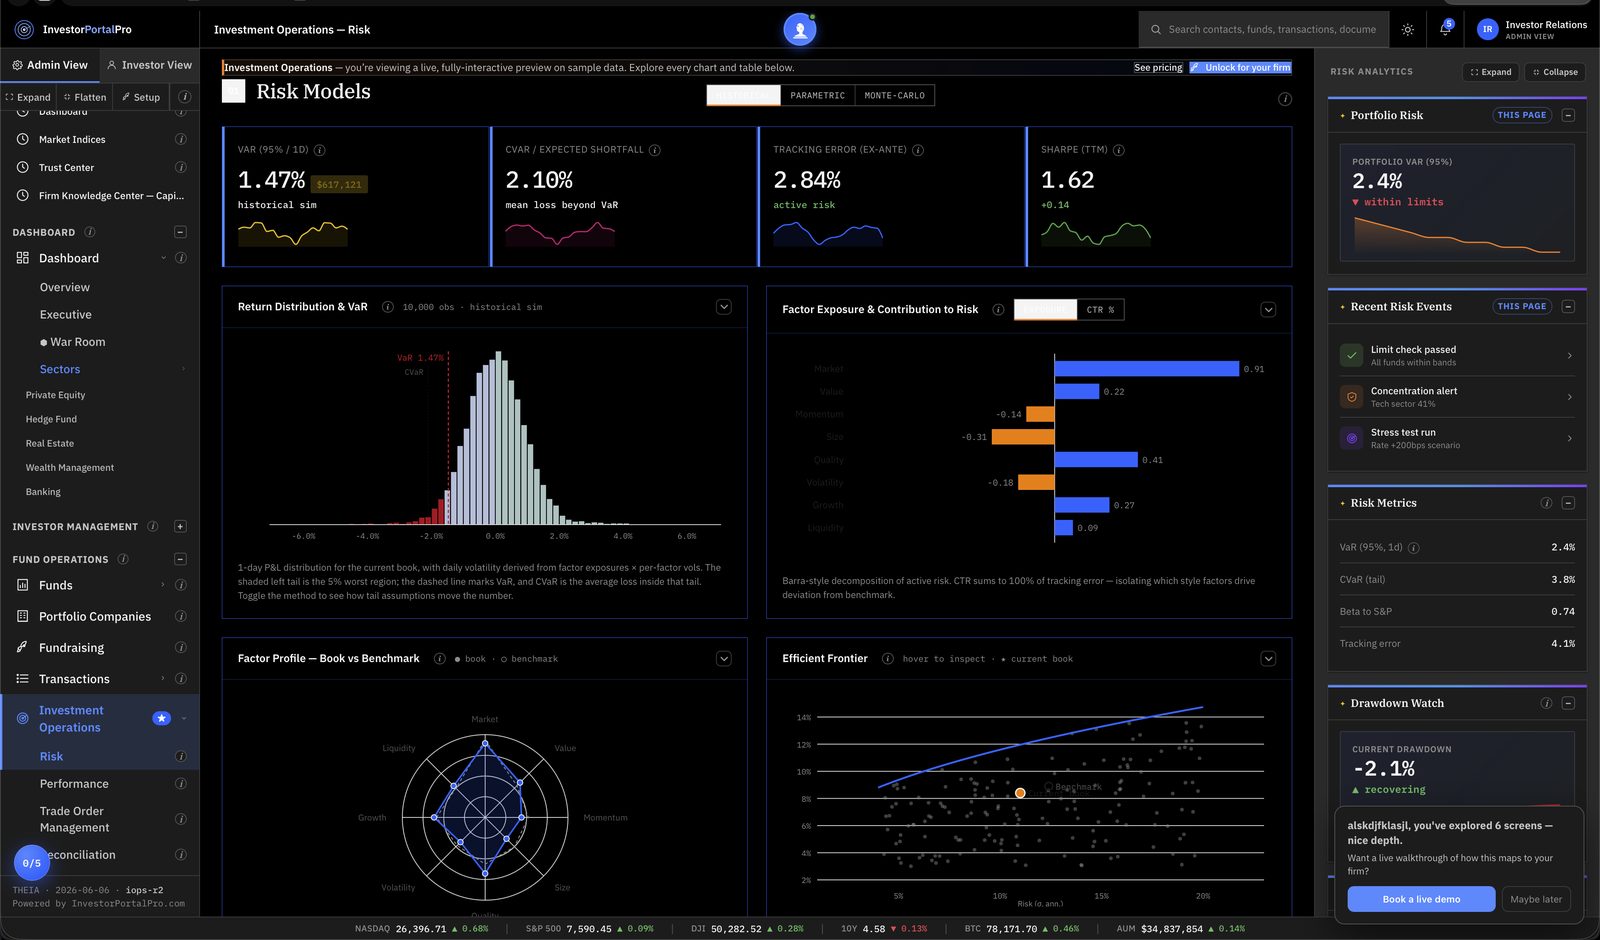The height and width of the screenshot is (940, 1600).
Task: Click the Dashboard grid icon
Action: point(22,258)
